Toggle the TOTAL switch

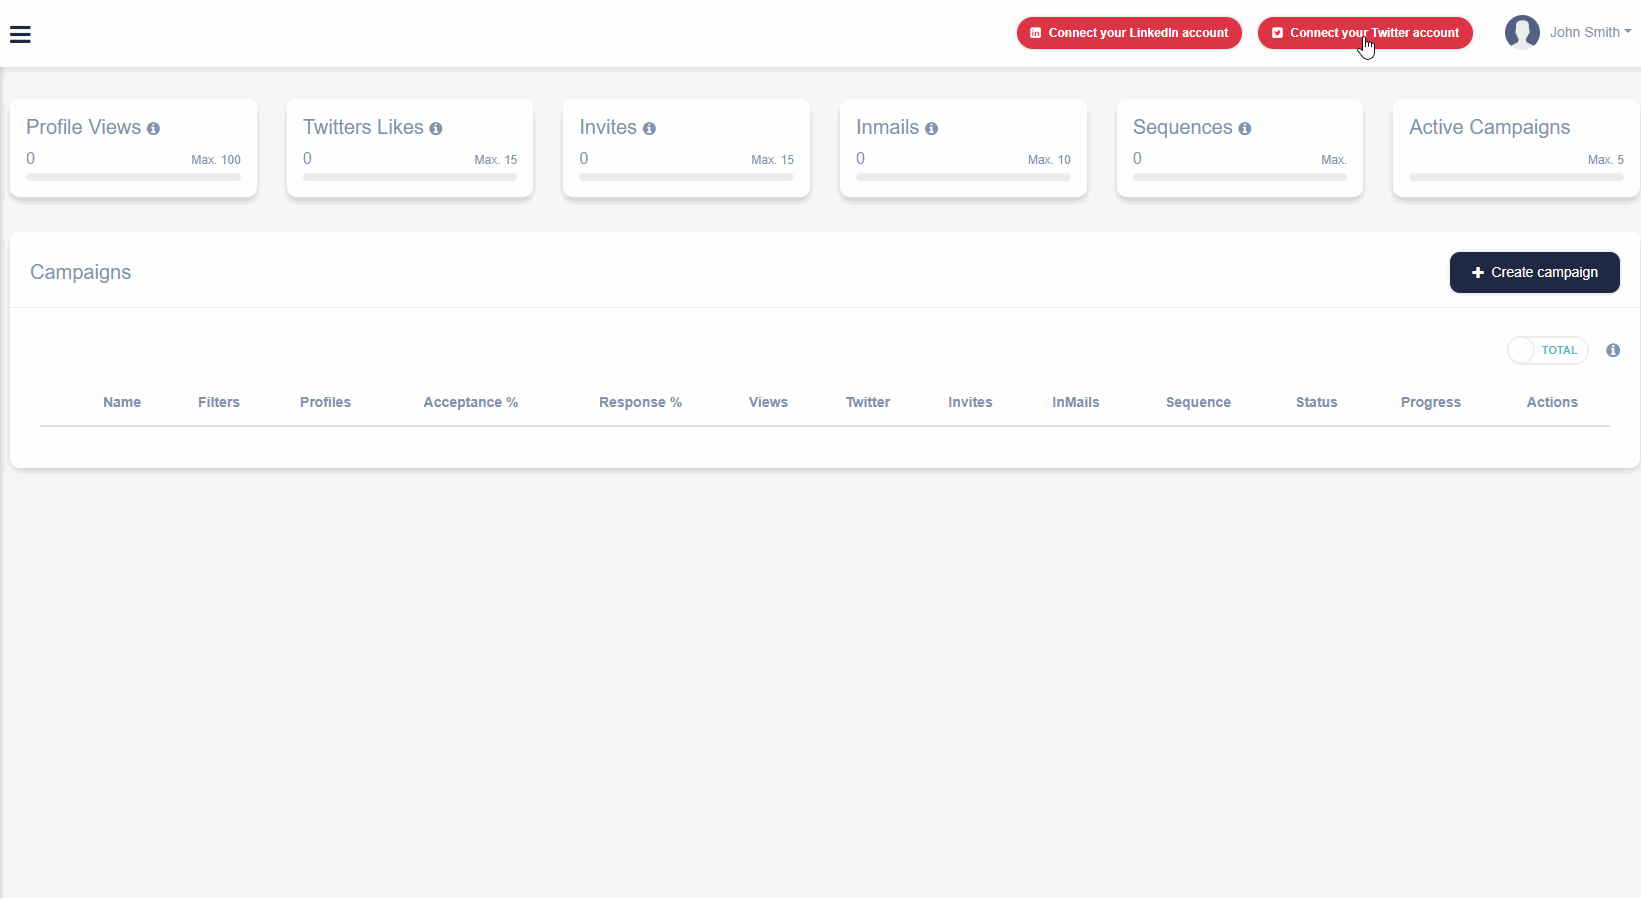pos(1548,350)
